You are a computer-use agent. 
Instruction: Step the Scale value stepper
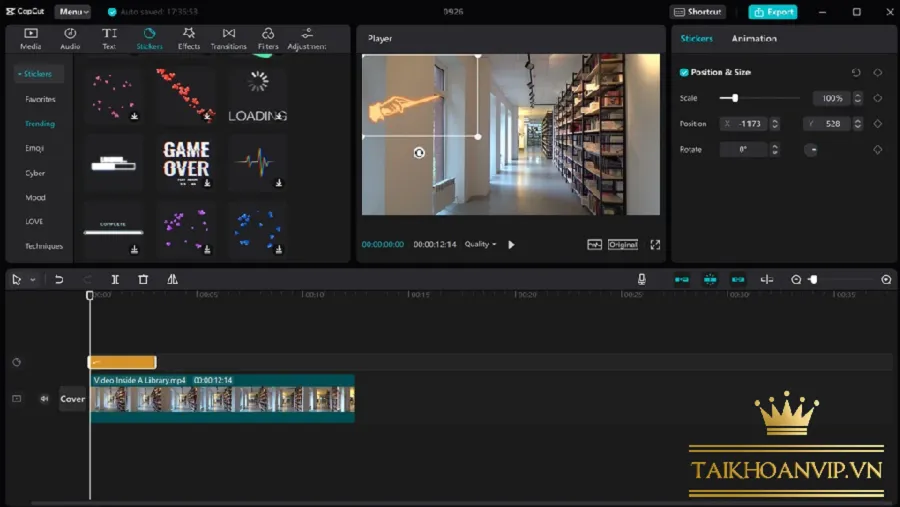(858, 98)
